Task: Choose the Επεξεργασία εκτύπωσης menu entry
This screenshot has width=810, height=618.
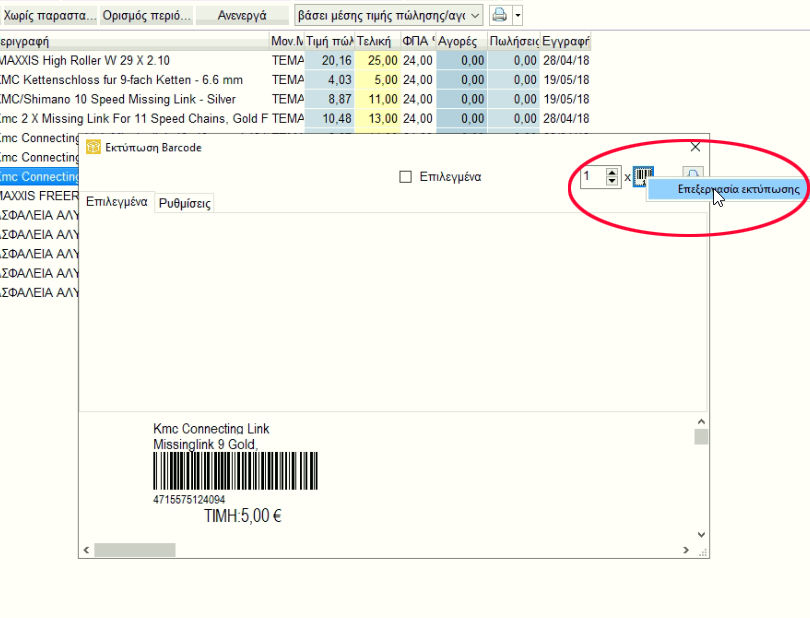Action: (x=728, y=189)
